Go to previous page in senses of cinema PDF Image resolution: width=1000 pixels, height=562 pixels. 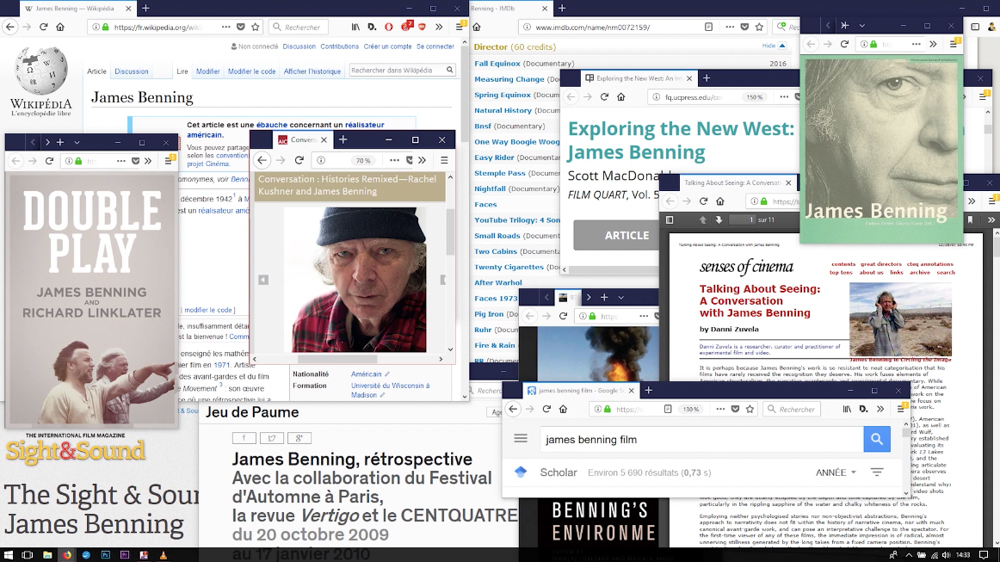[703, 219]
